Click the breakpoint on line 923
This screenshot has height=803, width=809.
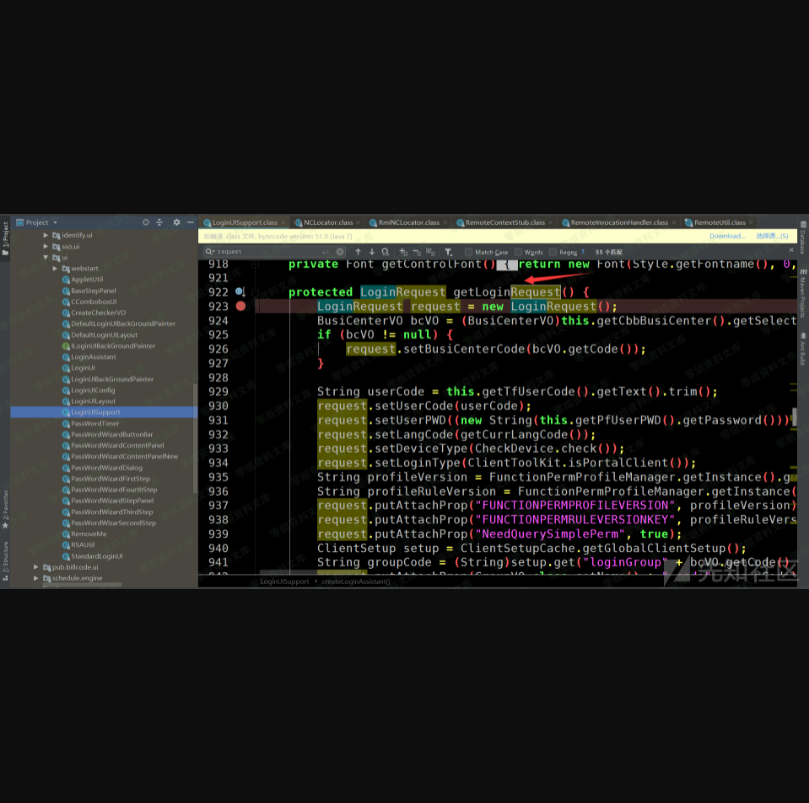240,306
